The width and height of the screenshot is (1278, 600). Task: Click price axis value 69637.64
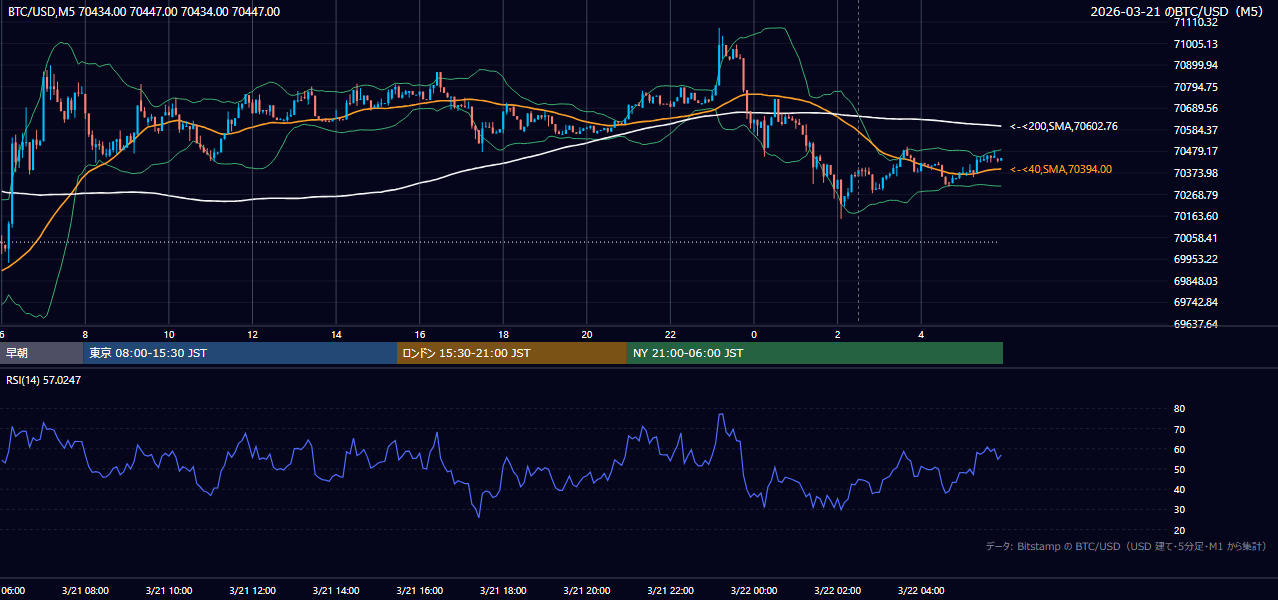(1195, 324)
